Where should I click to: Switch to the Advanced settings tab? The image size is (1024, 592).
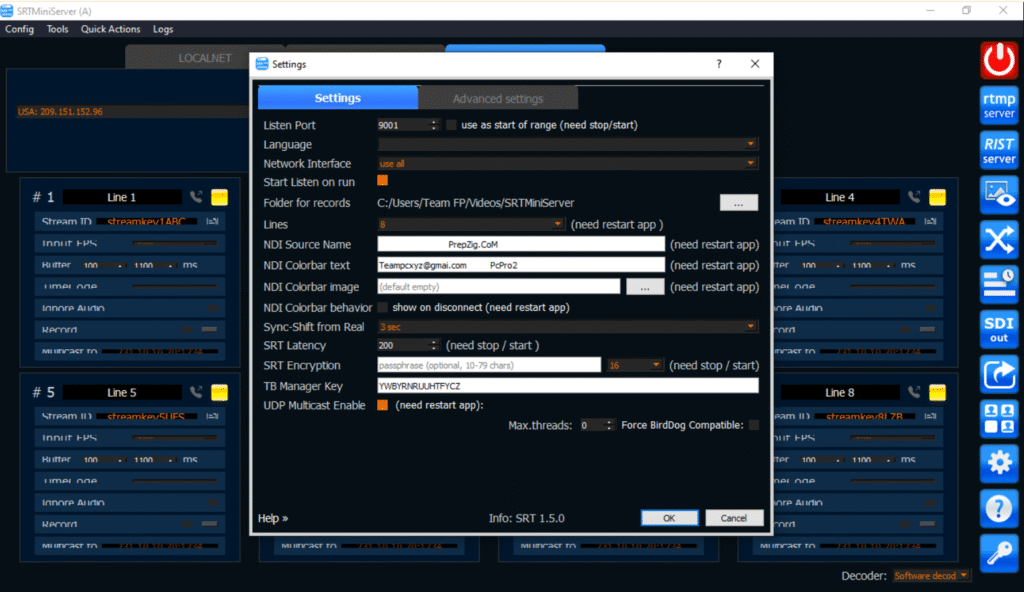pyautogui.click(x=498, y=98)
